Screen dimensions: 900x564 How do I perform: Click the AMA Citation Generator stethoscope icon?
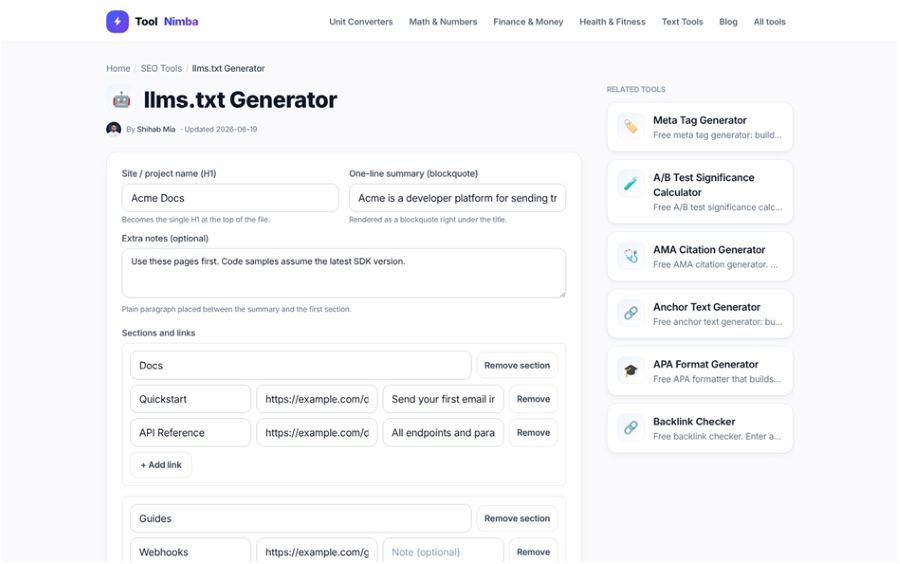630,256
